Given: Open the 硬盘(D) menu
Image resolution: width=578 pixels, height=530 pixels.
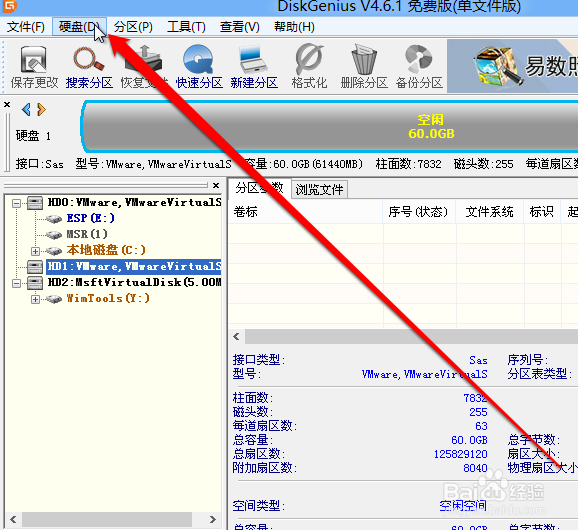Looking at the screenshot, I should click(79, 27).
